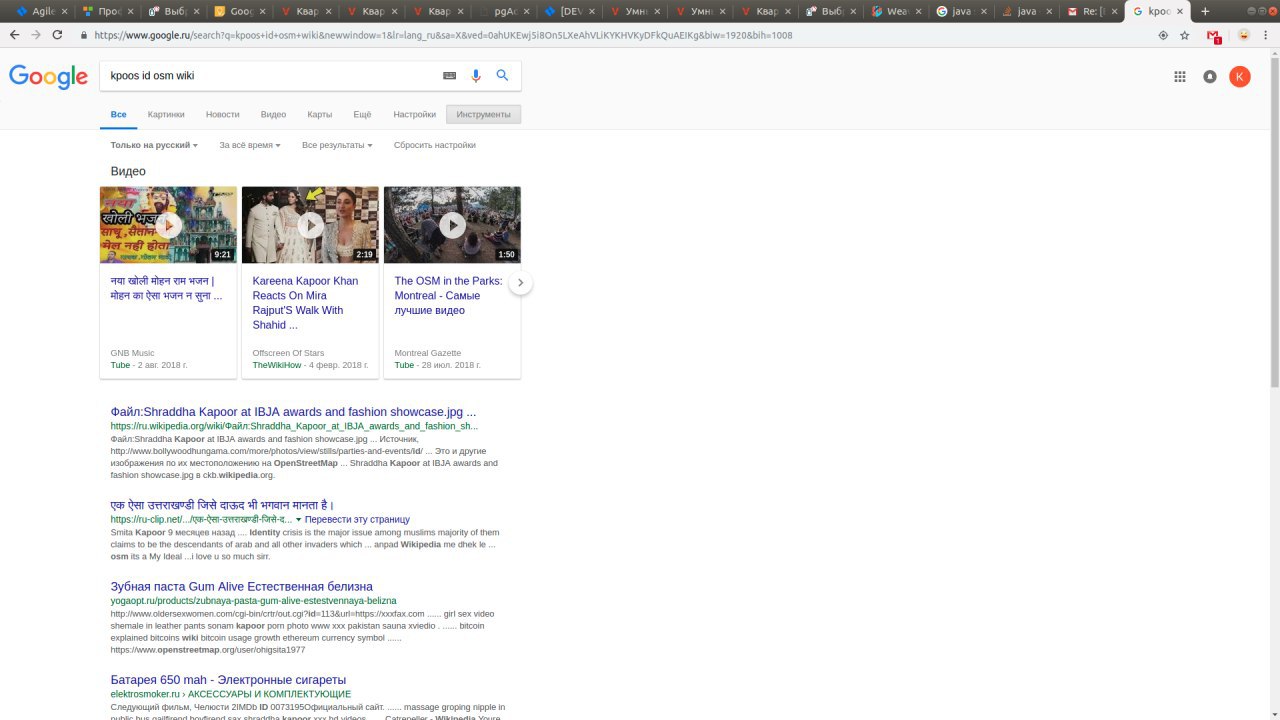Select Видео search category
The width and height of the screenshot is (1280, 720).
pos(273,114)
